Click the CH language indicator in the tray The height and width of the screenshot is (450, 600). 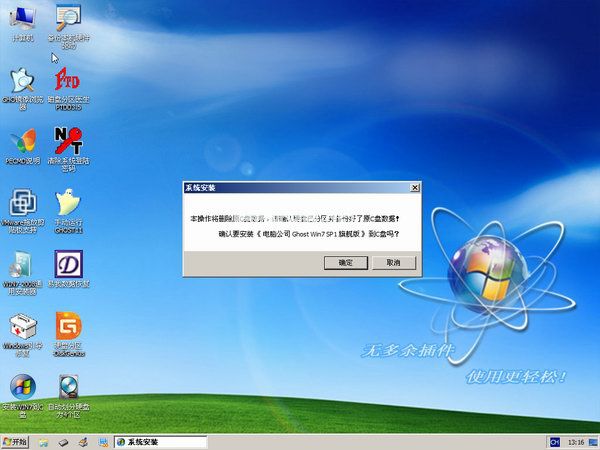coord(554,442)
